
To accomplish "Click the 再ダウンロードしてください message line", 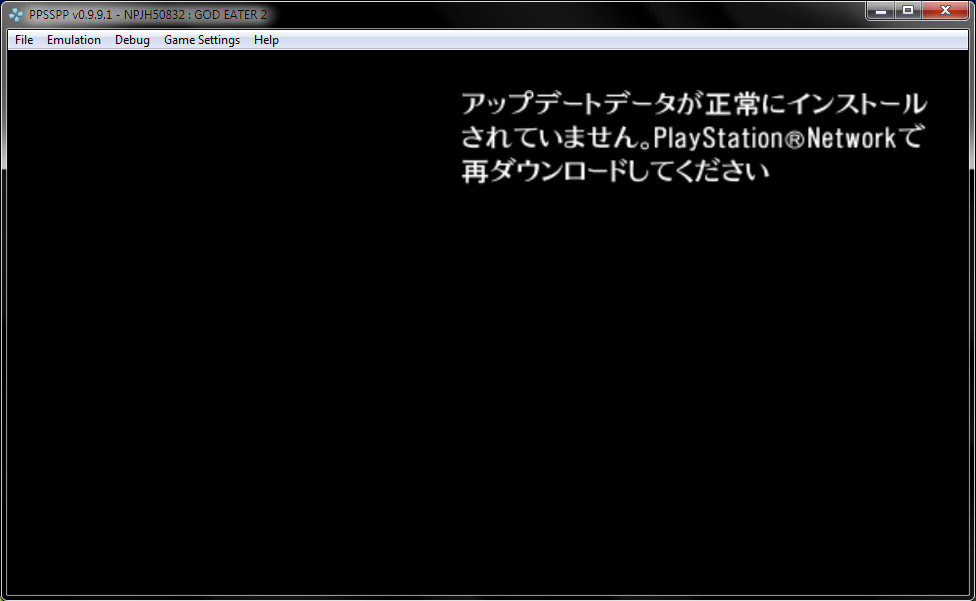I will [x=615, y=171].
